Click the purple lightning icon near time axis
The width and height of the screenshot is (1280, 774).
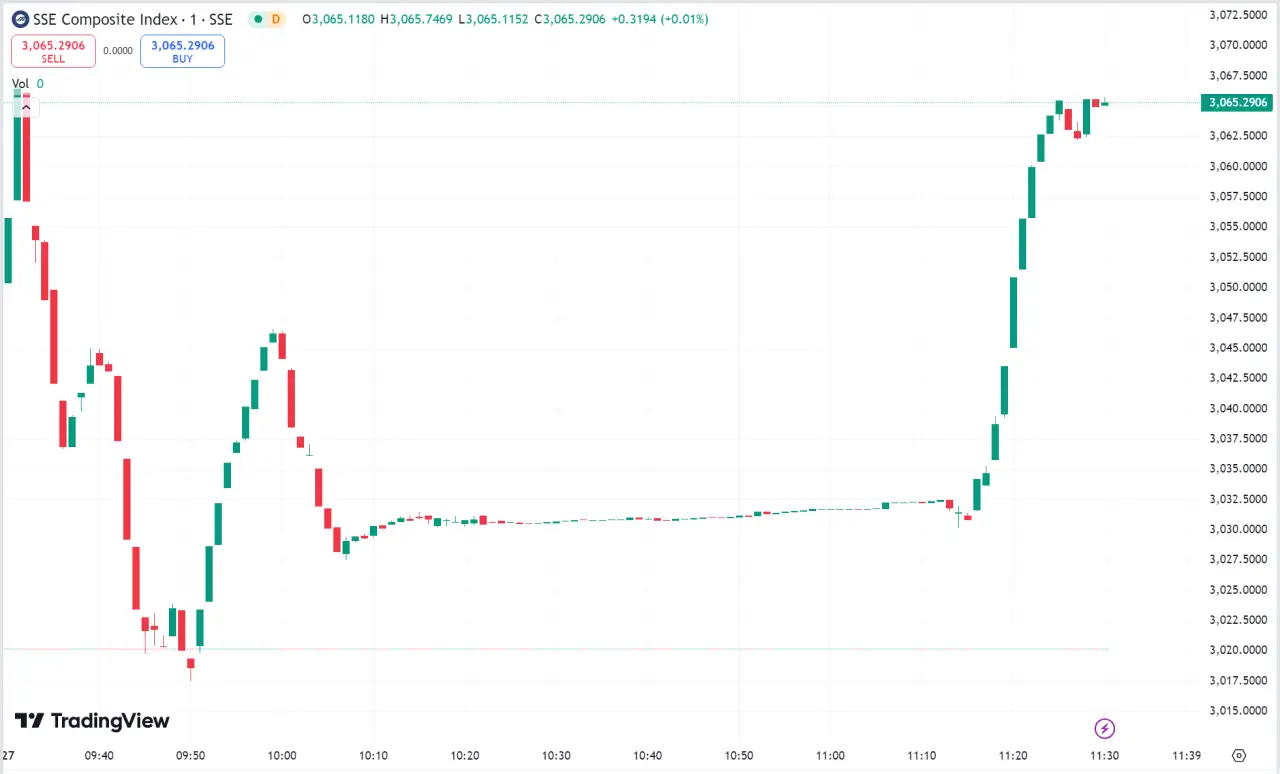pyautogui.click(x=1105, y=728)
